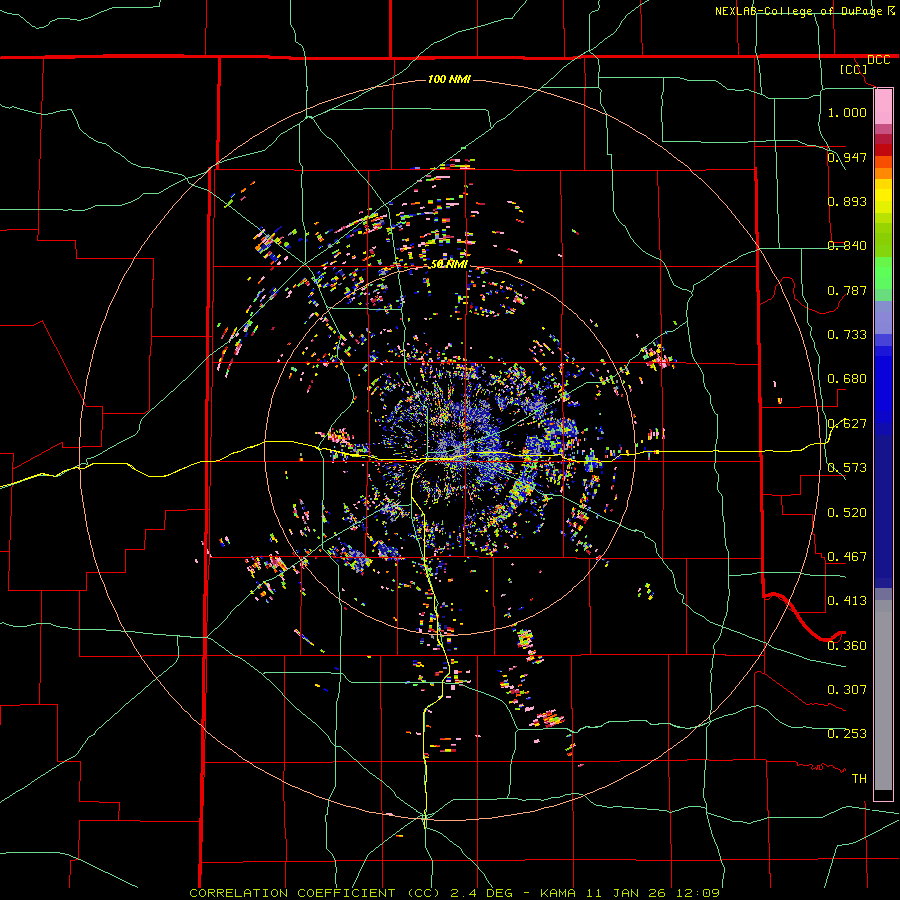
Task: Select the 0.573 scale value
Action: pyautogui.click(x=847, y=467)
